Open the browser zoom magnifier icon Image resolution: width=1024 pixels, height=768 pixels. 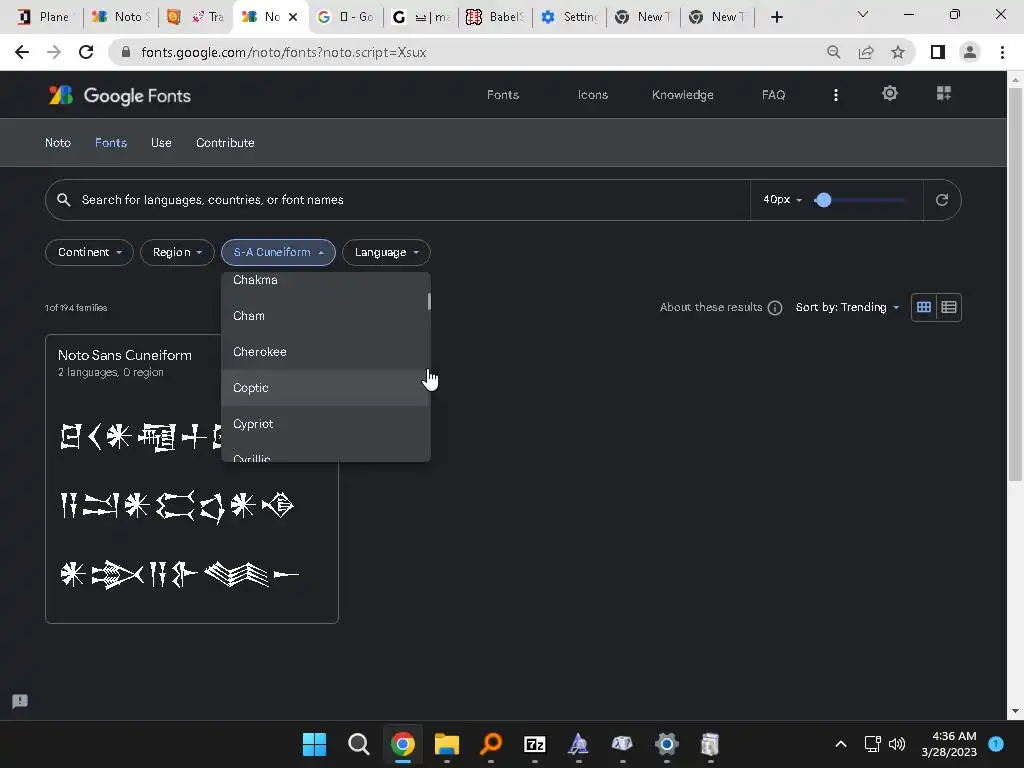(x=833, y=52)
